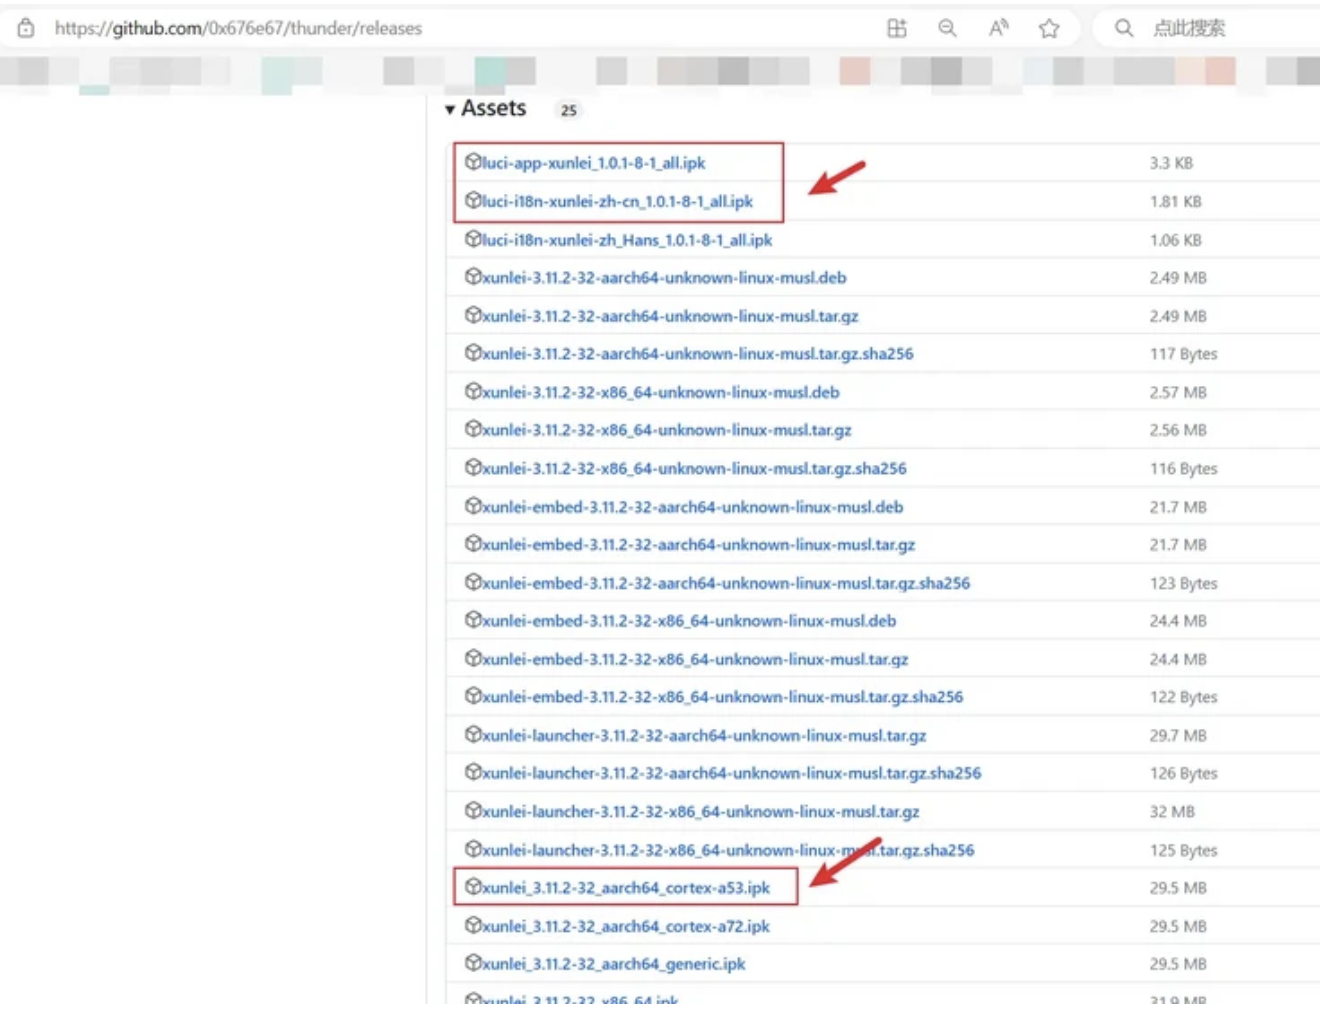
Task: Download xunlei-launcher aarch64 musl tar.gz archive
Action: (x=704, y=736)
